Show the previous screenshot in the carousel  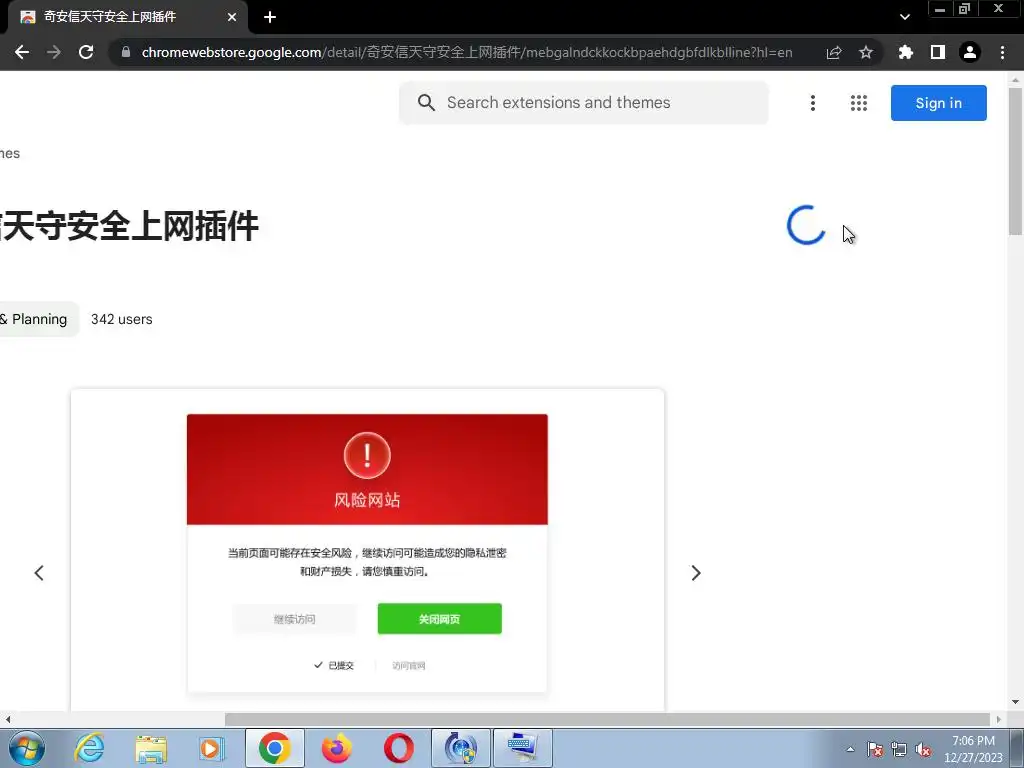tap(39, 573)
